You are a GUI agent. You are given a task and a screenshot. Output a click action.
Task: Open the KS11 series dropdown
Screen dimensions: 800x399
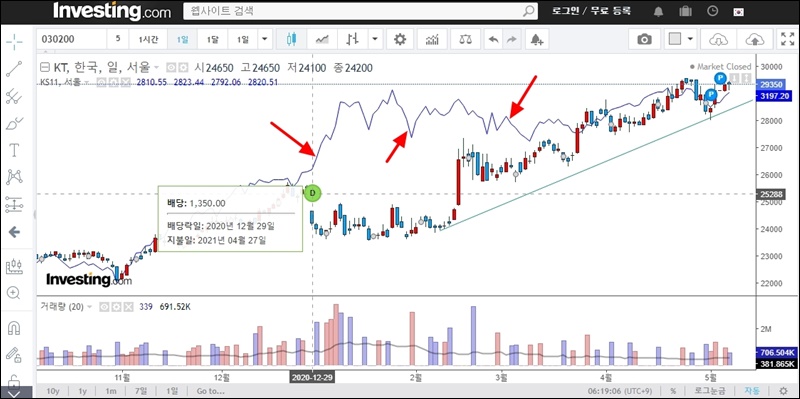86,82
